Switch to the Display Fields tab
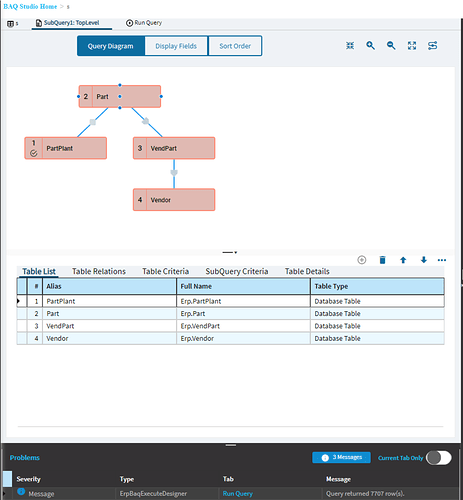 [176, 46]
